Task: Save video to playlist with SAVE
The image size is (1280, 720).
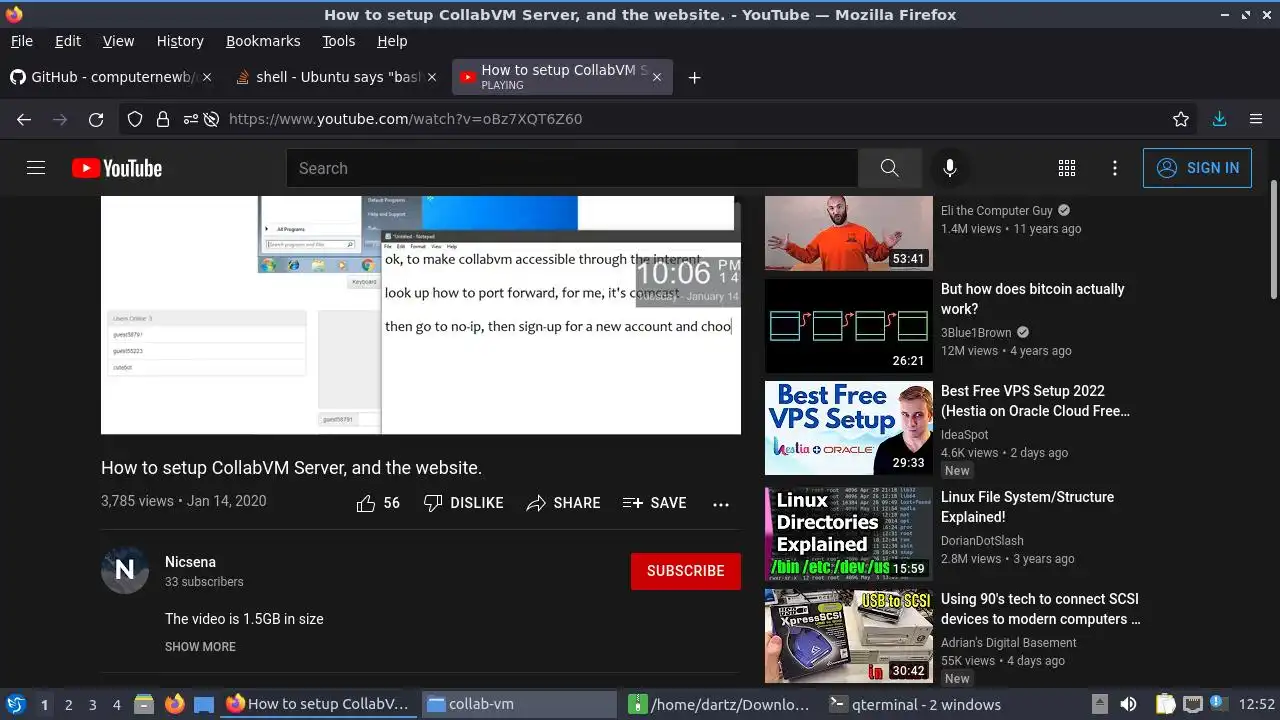Action: click(x=654, y=503)
